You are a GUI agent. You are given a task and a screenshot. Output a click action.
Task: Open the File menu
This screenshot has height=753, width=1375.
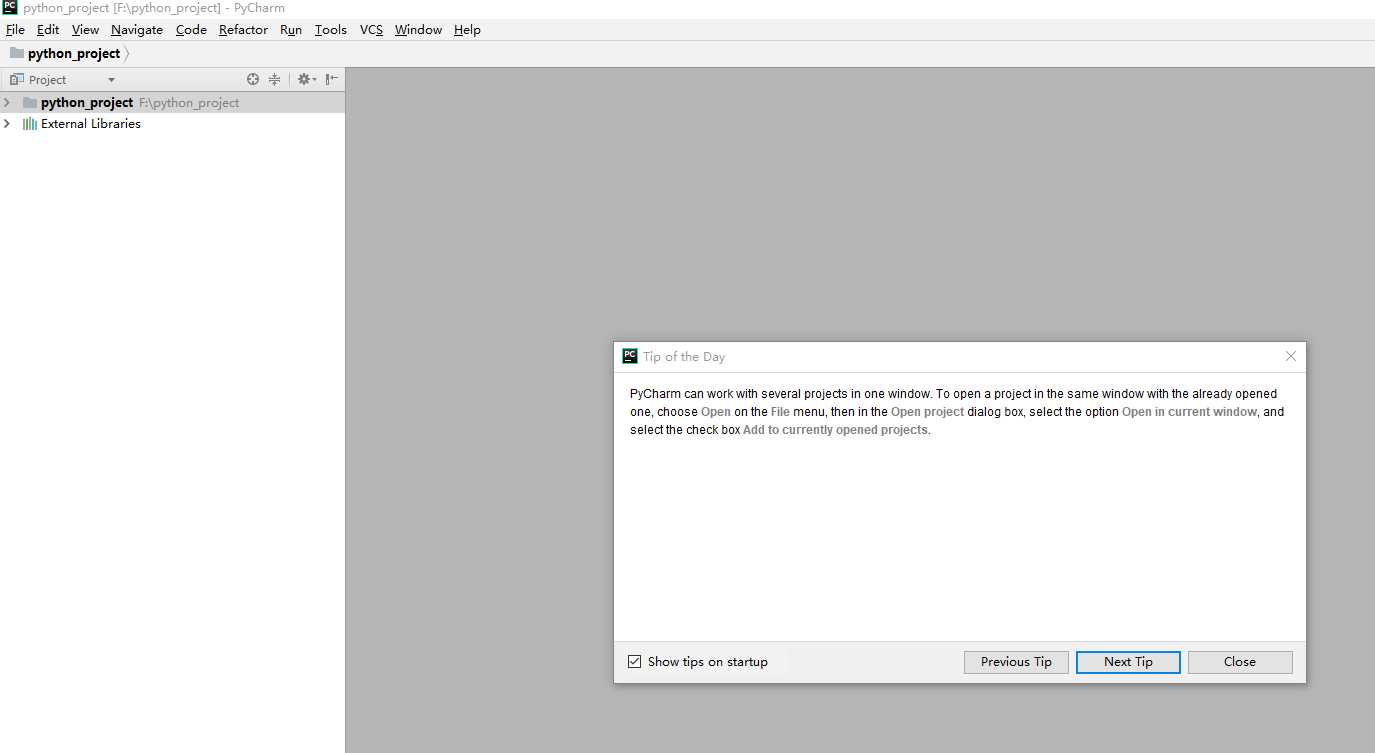(15, 30)
